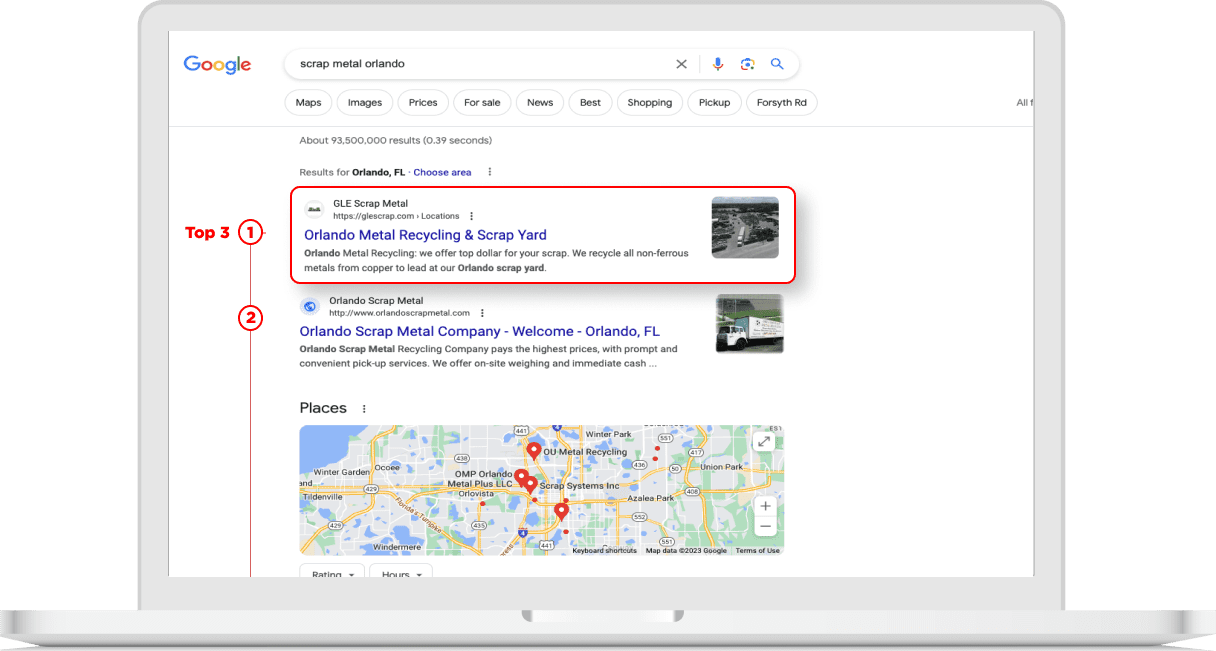
Task: Click the Choose area link
Action: click(x=442, y=172)
